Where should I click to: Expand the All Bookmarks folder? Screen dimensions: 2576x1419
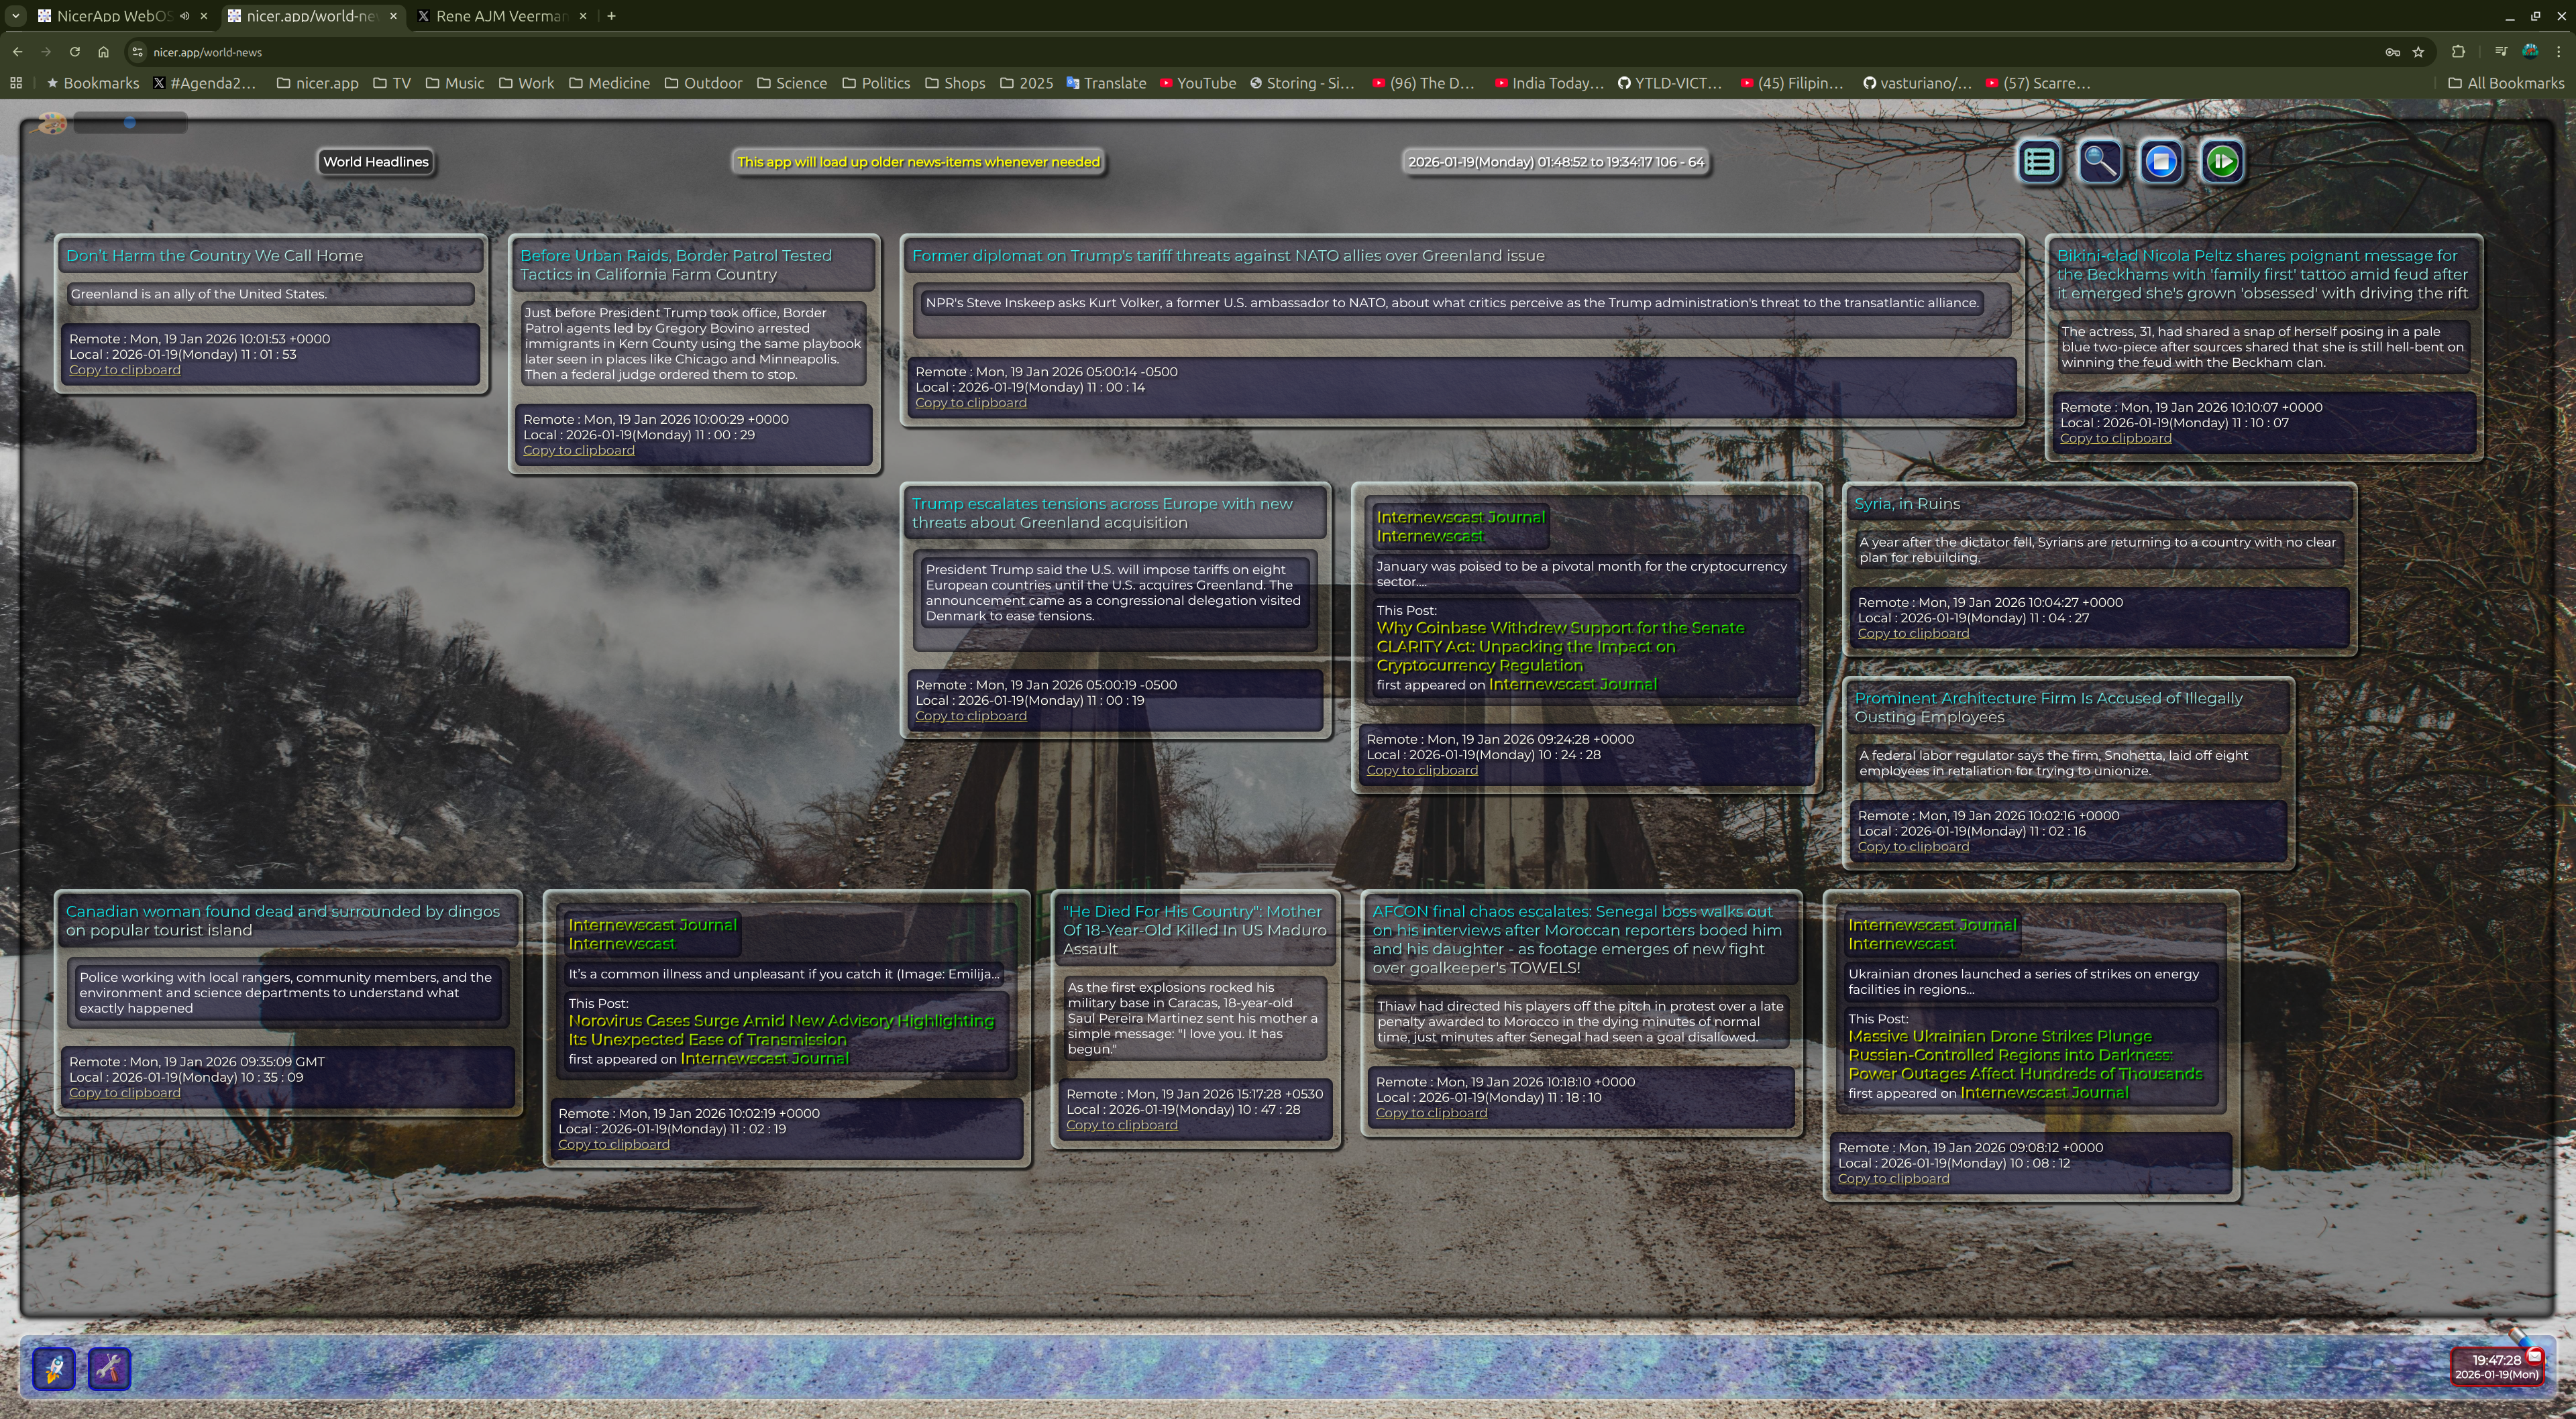coord(2505,83)
